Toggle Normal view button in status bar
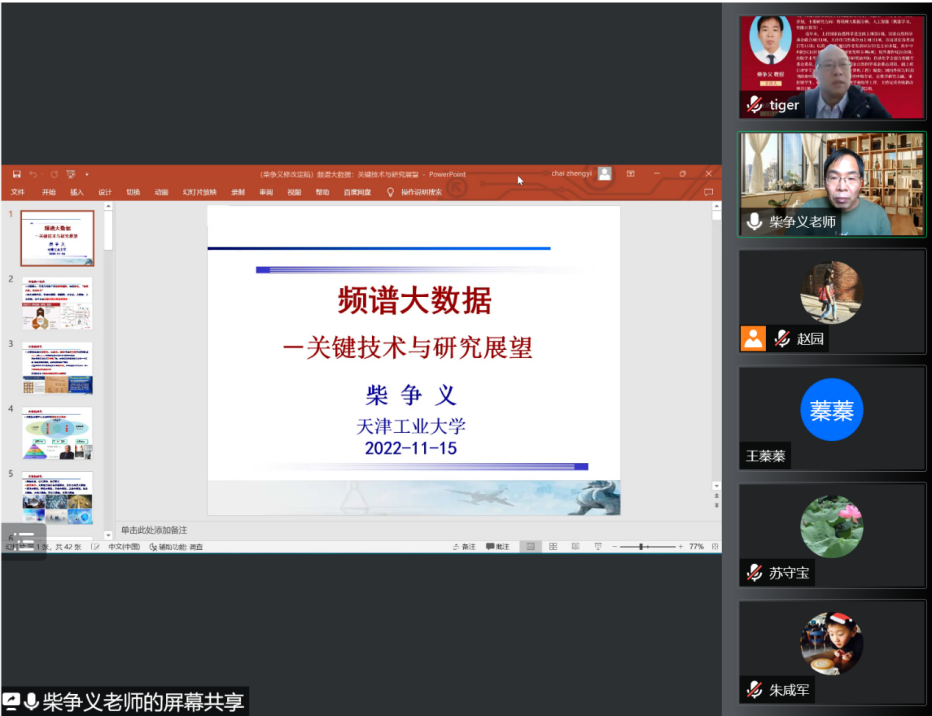The height and width of the screenshot is (716, 932). (x=531, y=547)
